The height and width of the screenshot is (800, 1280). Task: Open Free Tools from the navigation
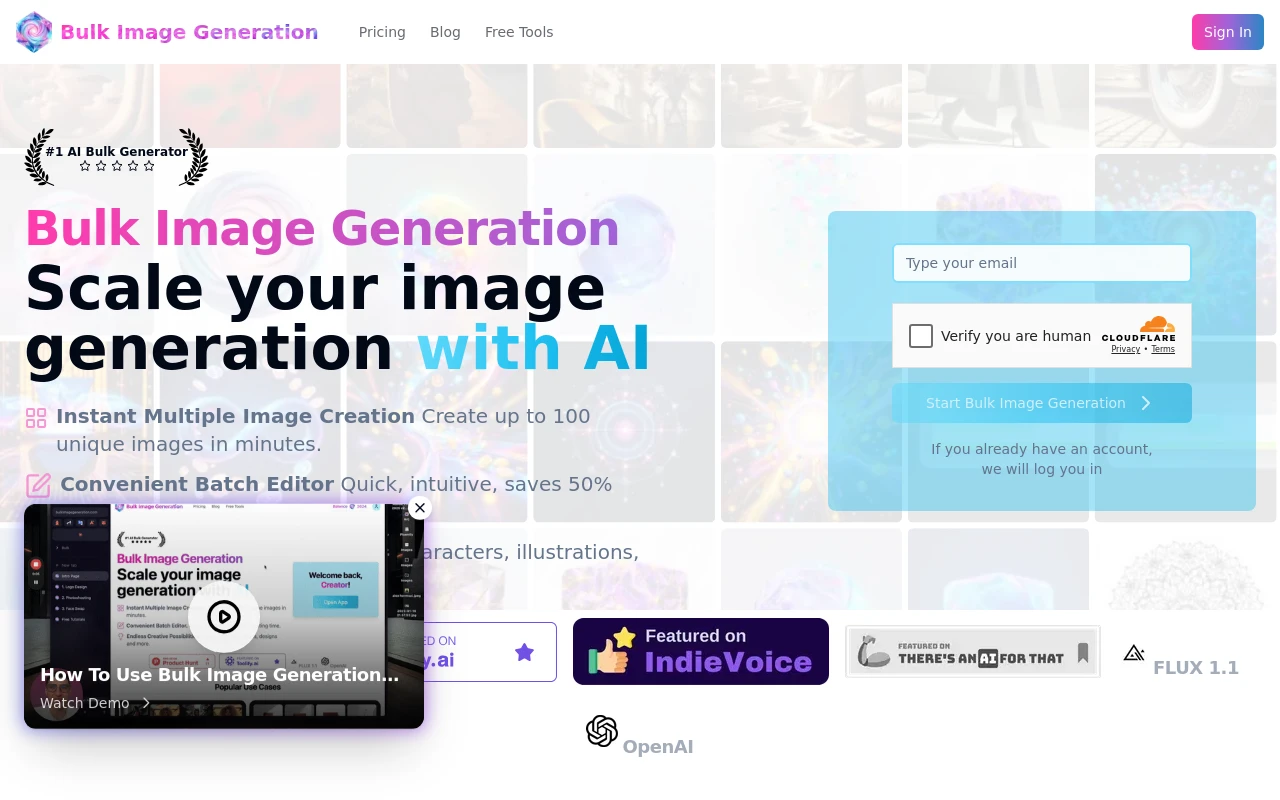(x=519, y=32)
